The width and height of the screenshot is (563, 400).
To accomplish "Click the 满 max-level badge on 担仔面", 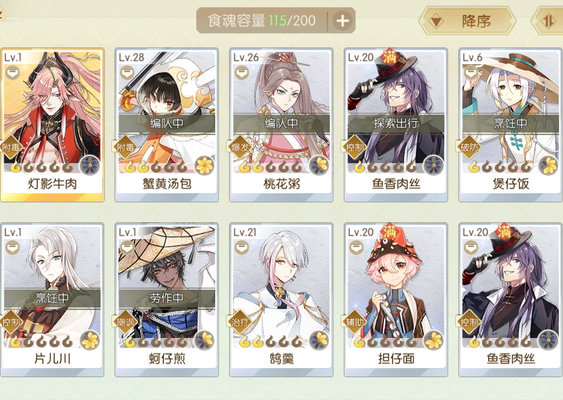I will click(x=390, y=232).
